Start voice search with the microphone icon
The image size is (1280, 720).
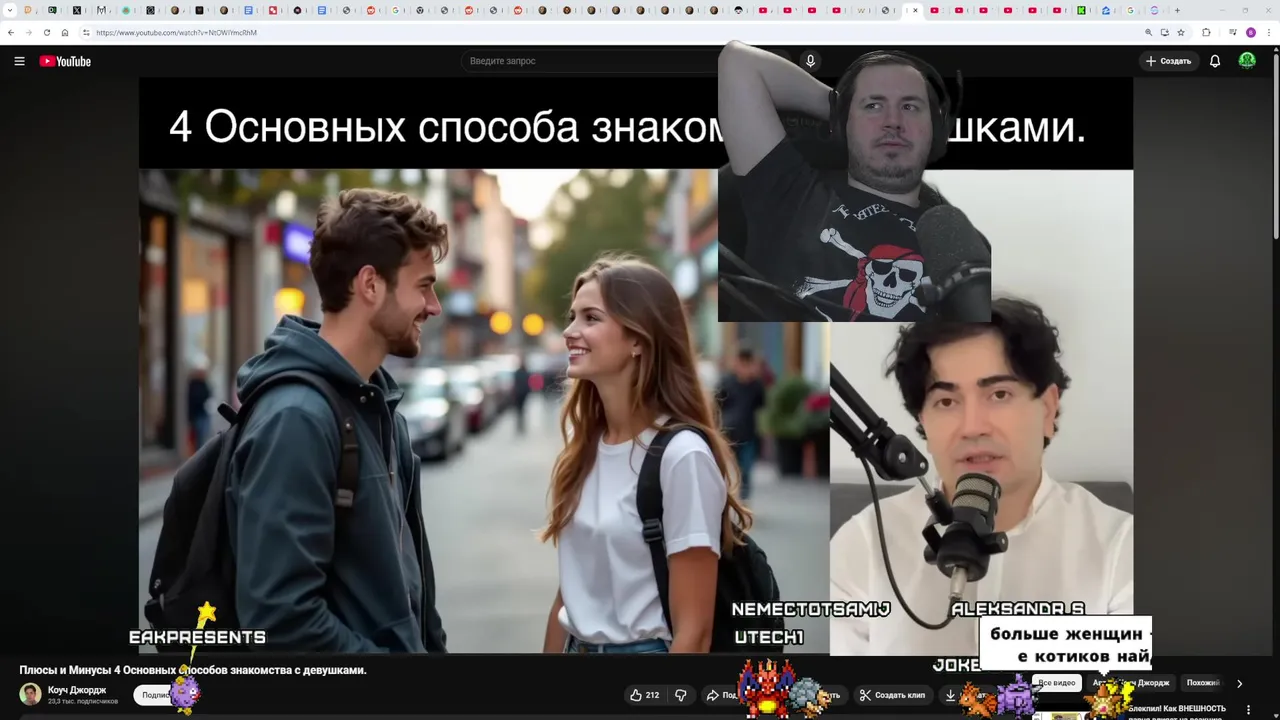point(810,61)
